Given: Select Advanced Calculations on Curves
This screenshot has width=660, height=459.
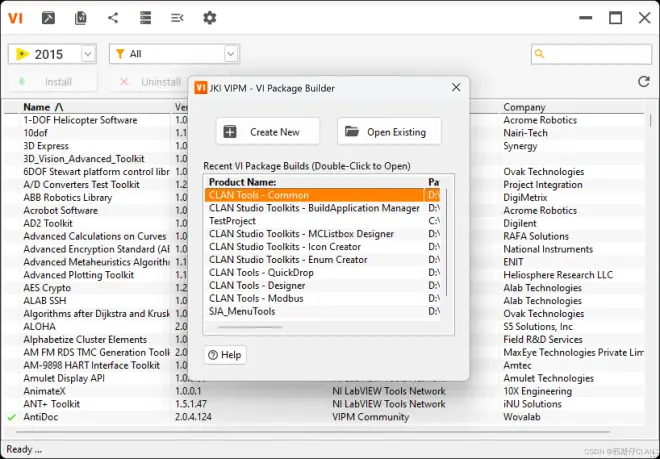Looking at the screenshot, I should tap(95, 236).
